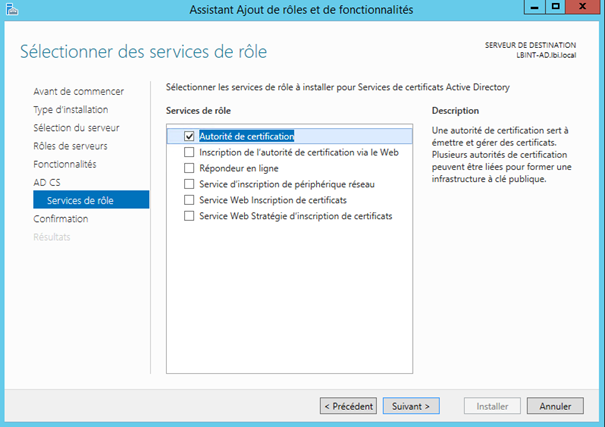Viewport: 605px width, 427px height.
Task: Enable Inscription de l'autorité de certification via le Web
Action: [x=190, y=152]
